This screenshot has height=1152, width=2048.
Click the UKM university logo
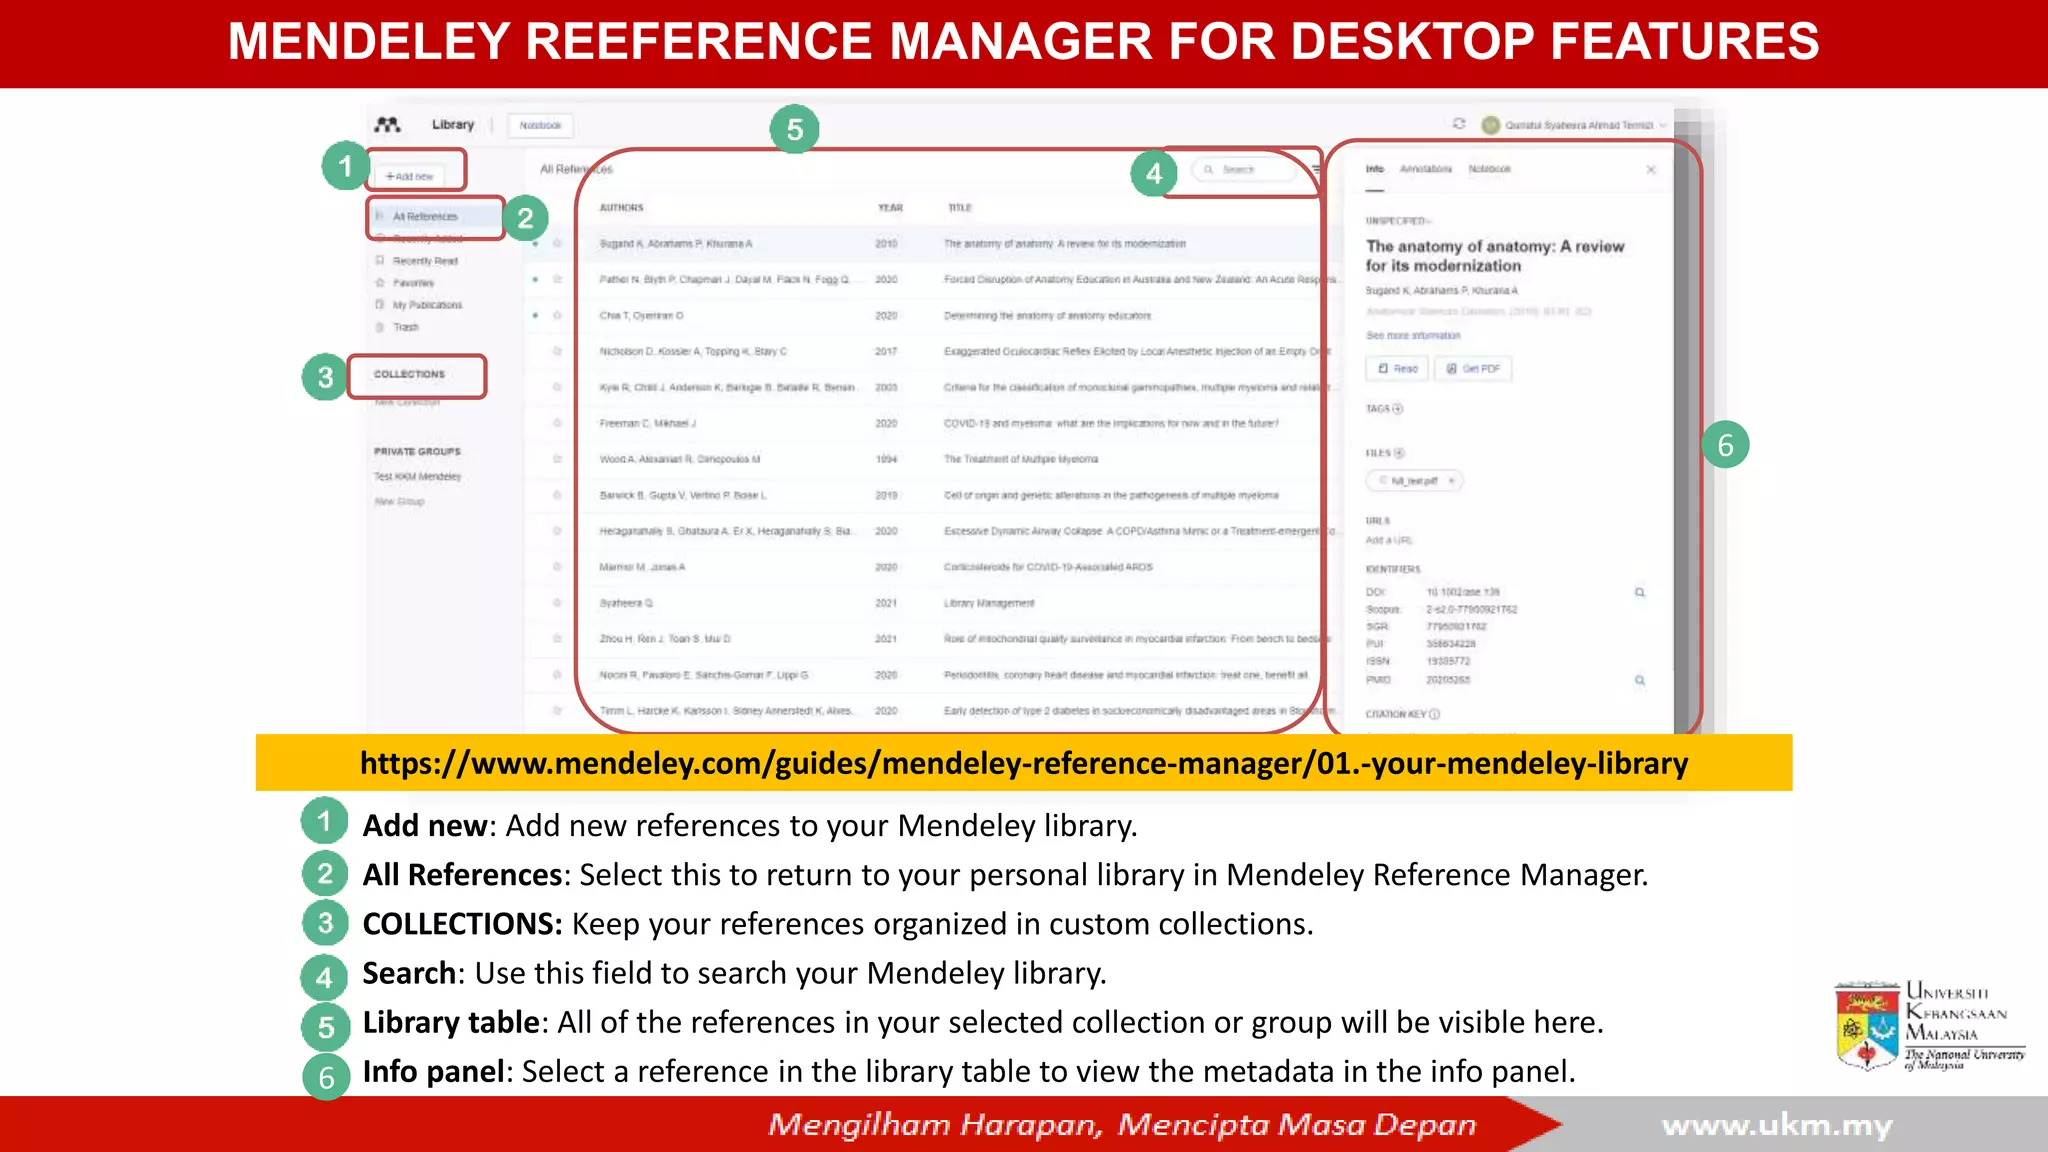(1928, 1026)
